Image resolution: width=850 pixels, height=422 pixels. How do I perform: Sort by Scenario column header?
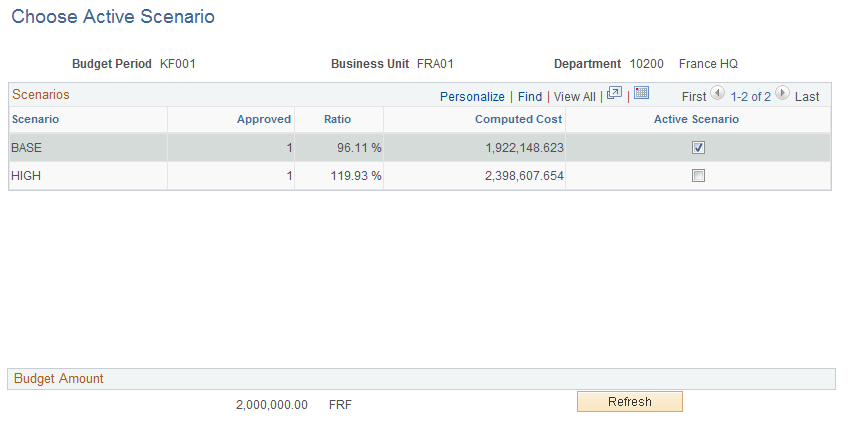(x=36, y=119)
